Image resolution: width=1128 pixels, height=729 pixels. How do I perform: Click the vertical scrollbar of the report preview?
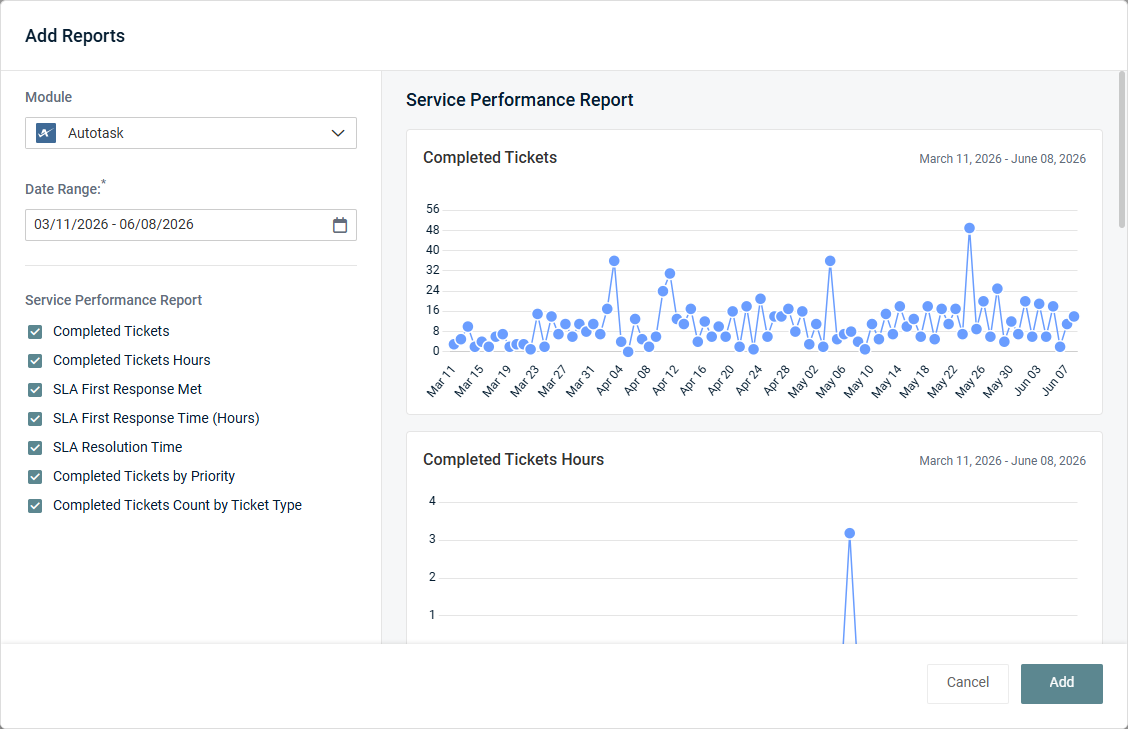click(1122, 150)
